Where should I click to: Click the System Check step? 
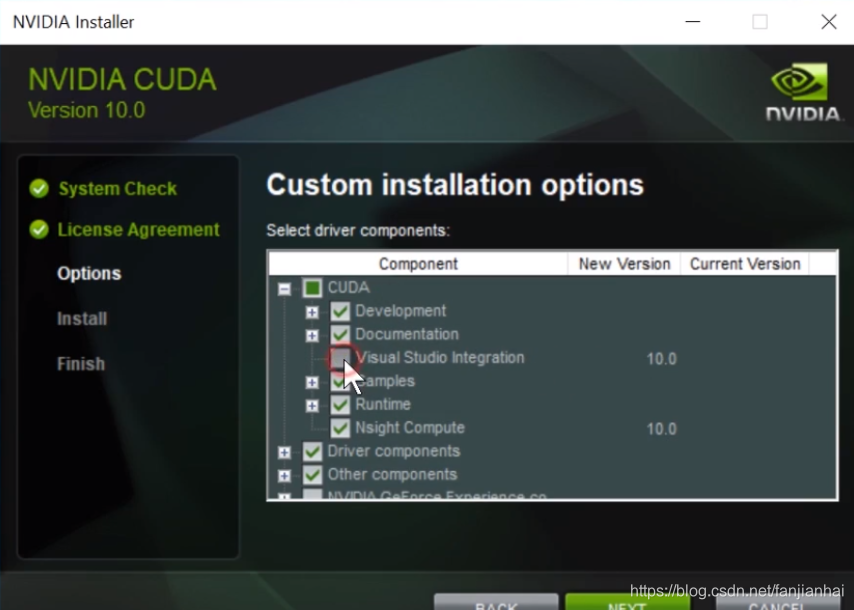(x=118, y=189)
